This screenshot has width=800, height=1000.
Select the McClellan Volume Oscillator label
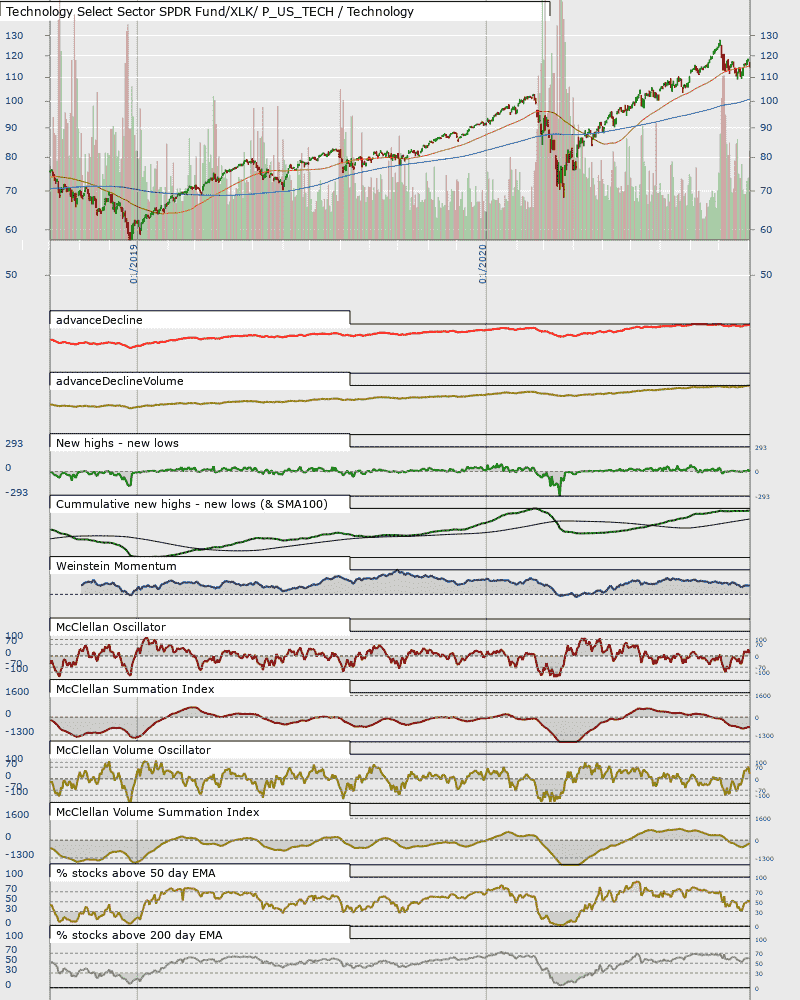pos(133,751)
